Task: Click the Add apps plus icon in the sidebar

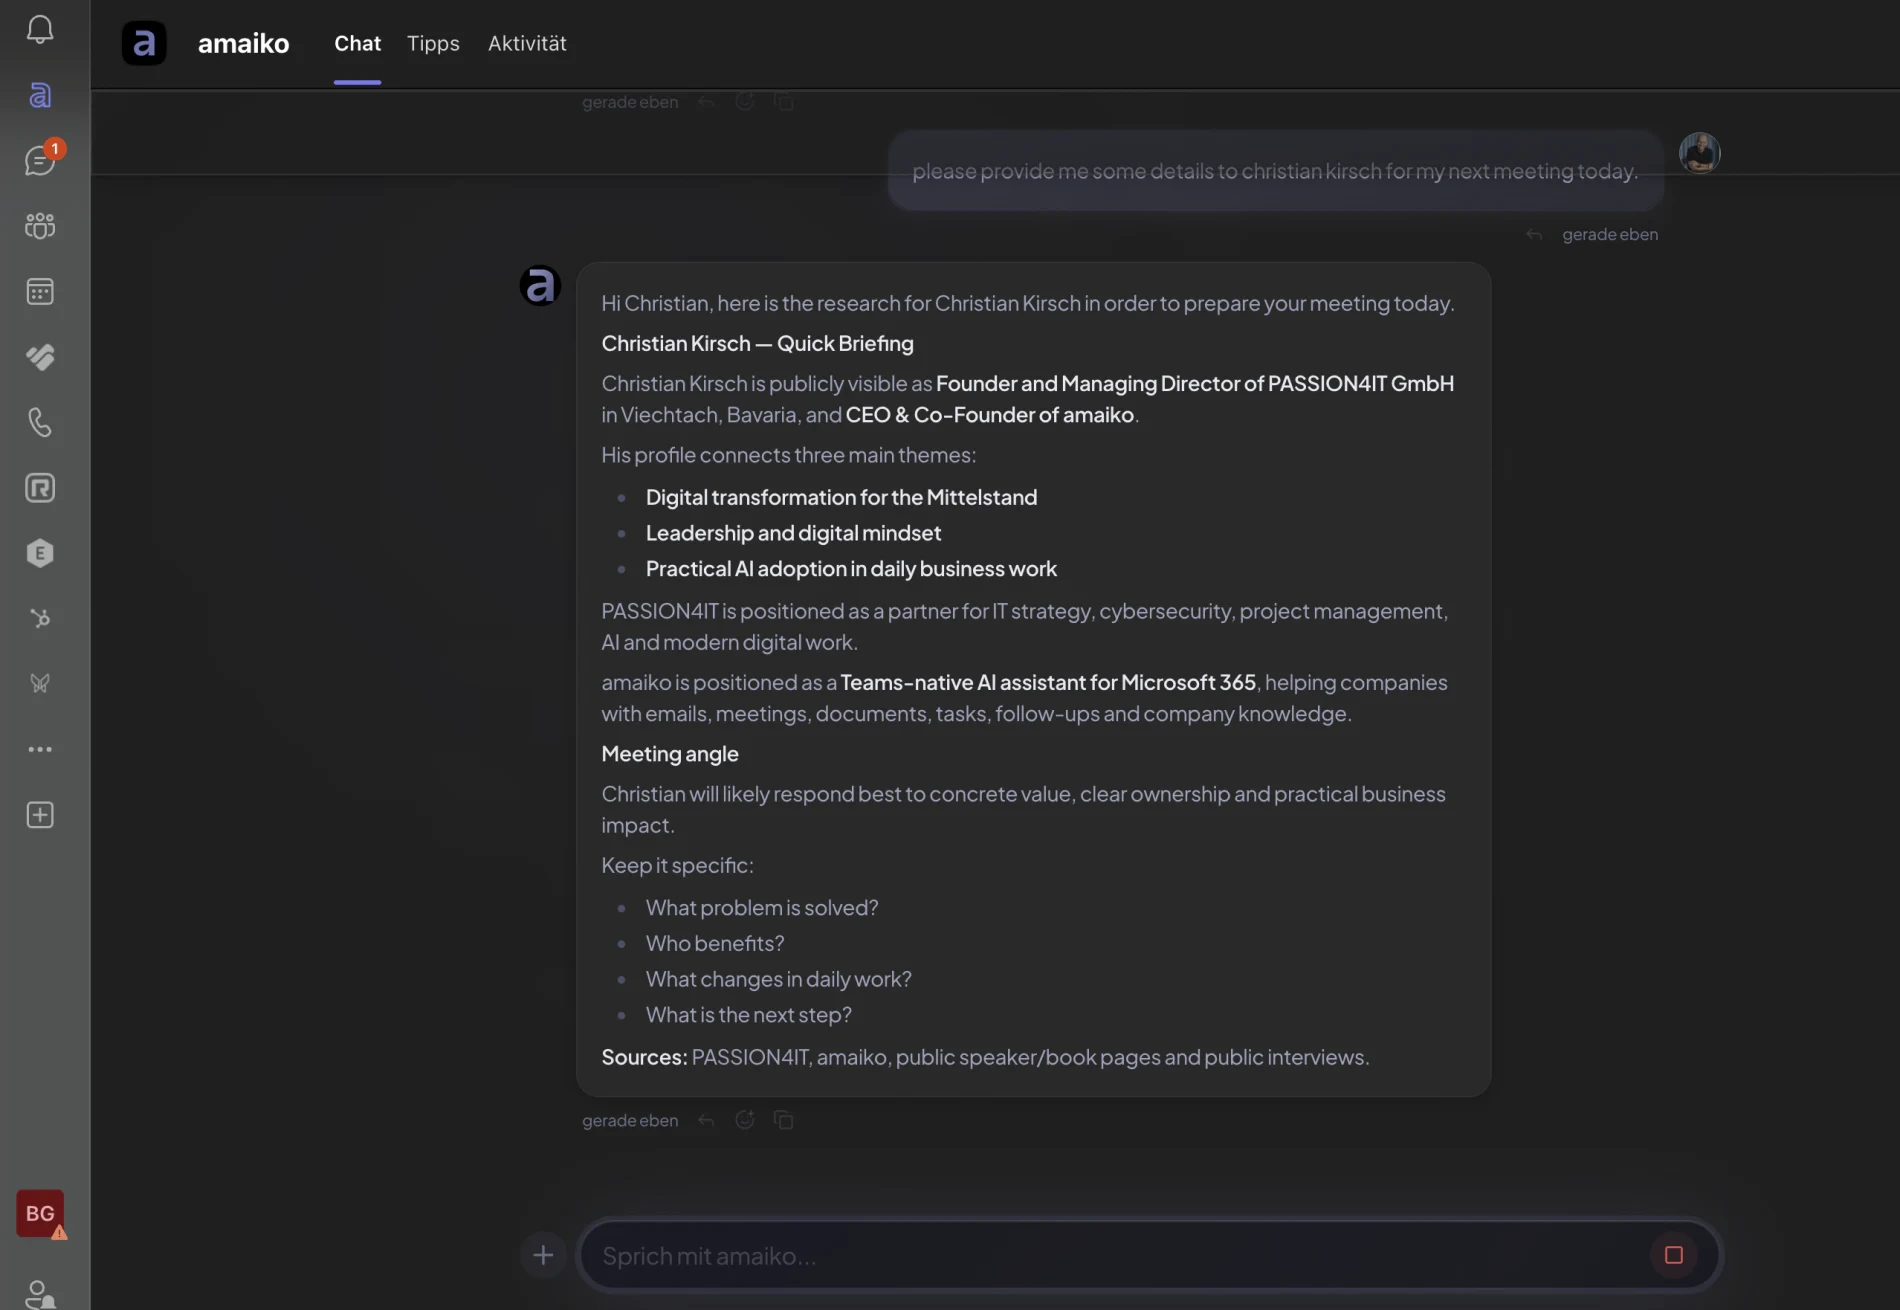Action: click(x=40, y=815)
